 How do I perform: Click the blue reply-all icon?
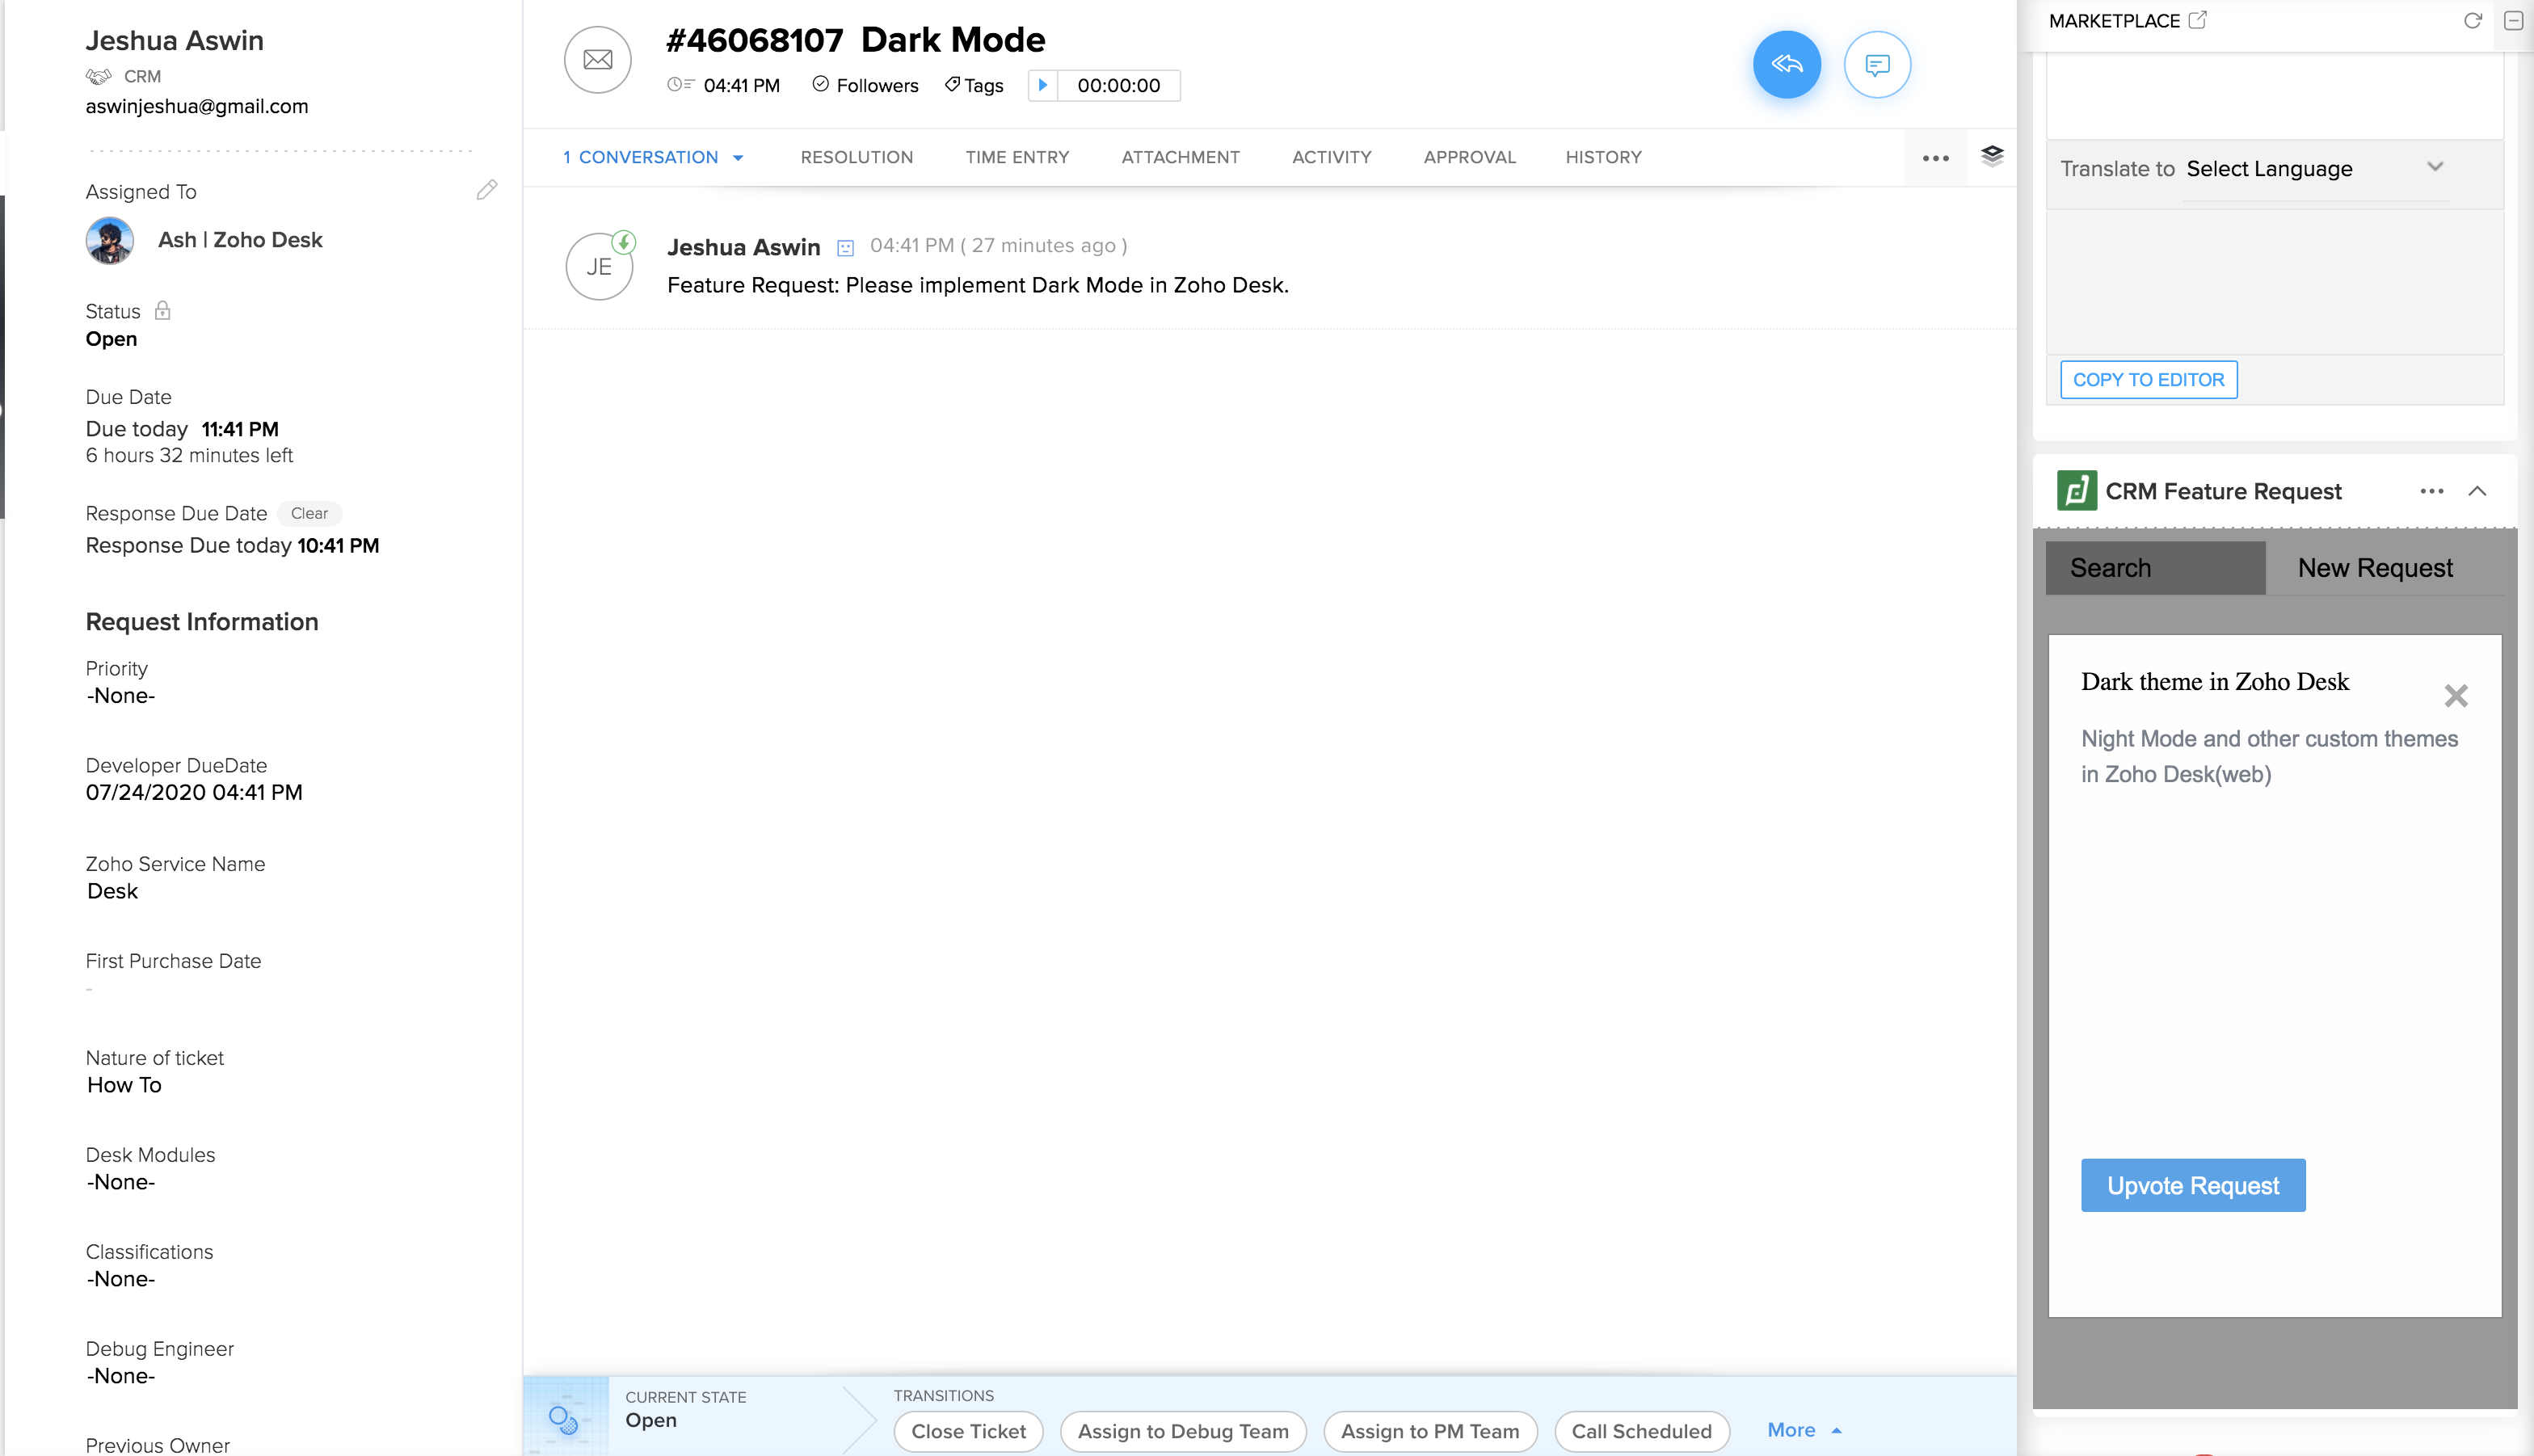coord(1786,65)
